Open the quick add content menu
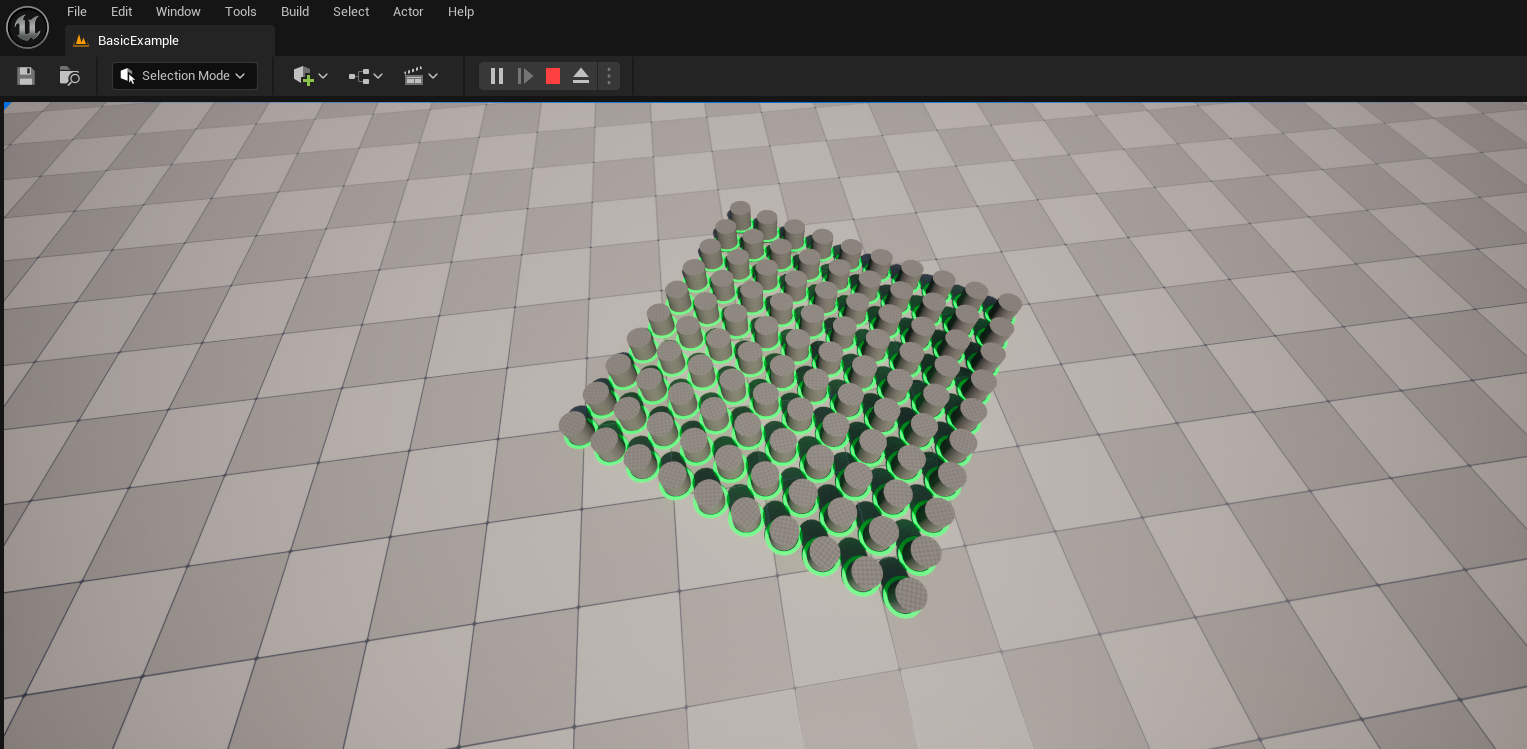Viewport: 1527px width, 749px height. (310, 76)
